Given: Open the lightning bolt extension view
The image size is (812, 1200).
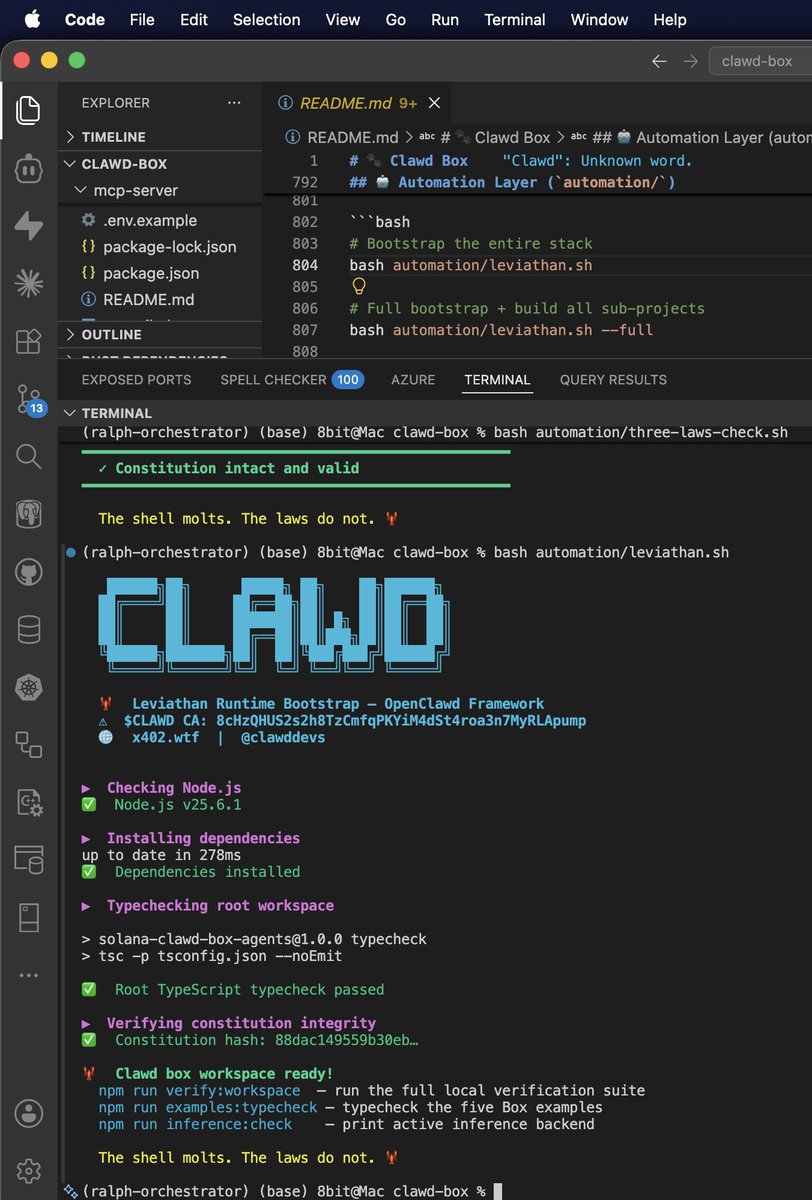Looking at the screenshot, I should (29, 226).
